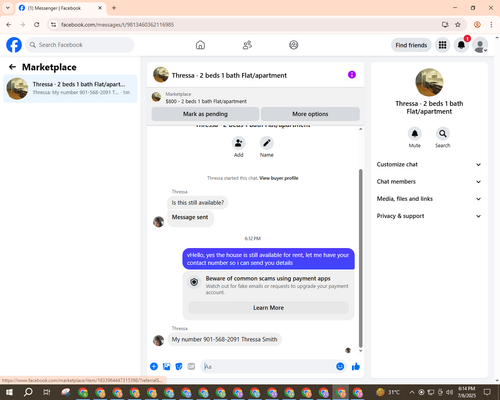
Task: Attach a photo with the image icon
Action: 166,367
